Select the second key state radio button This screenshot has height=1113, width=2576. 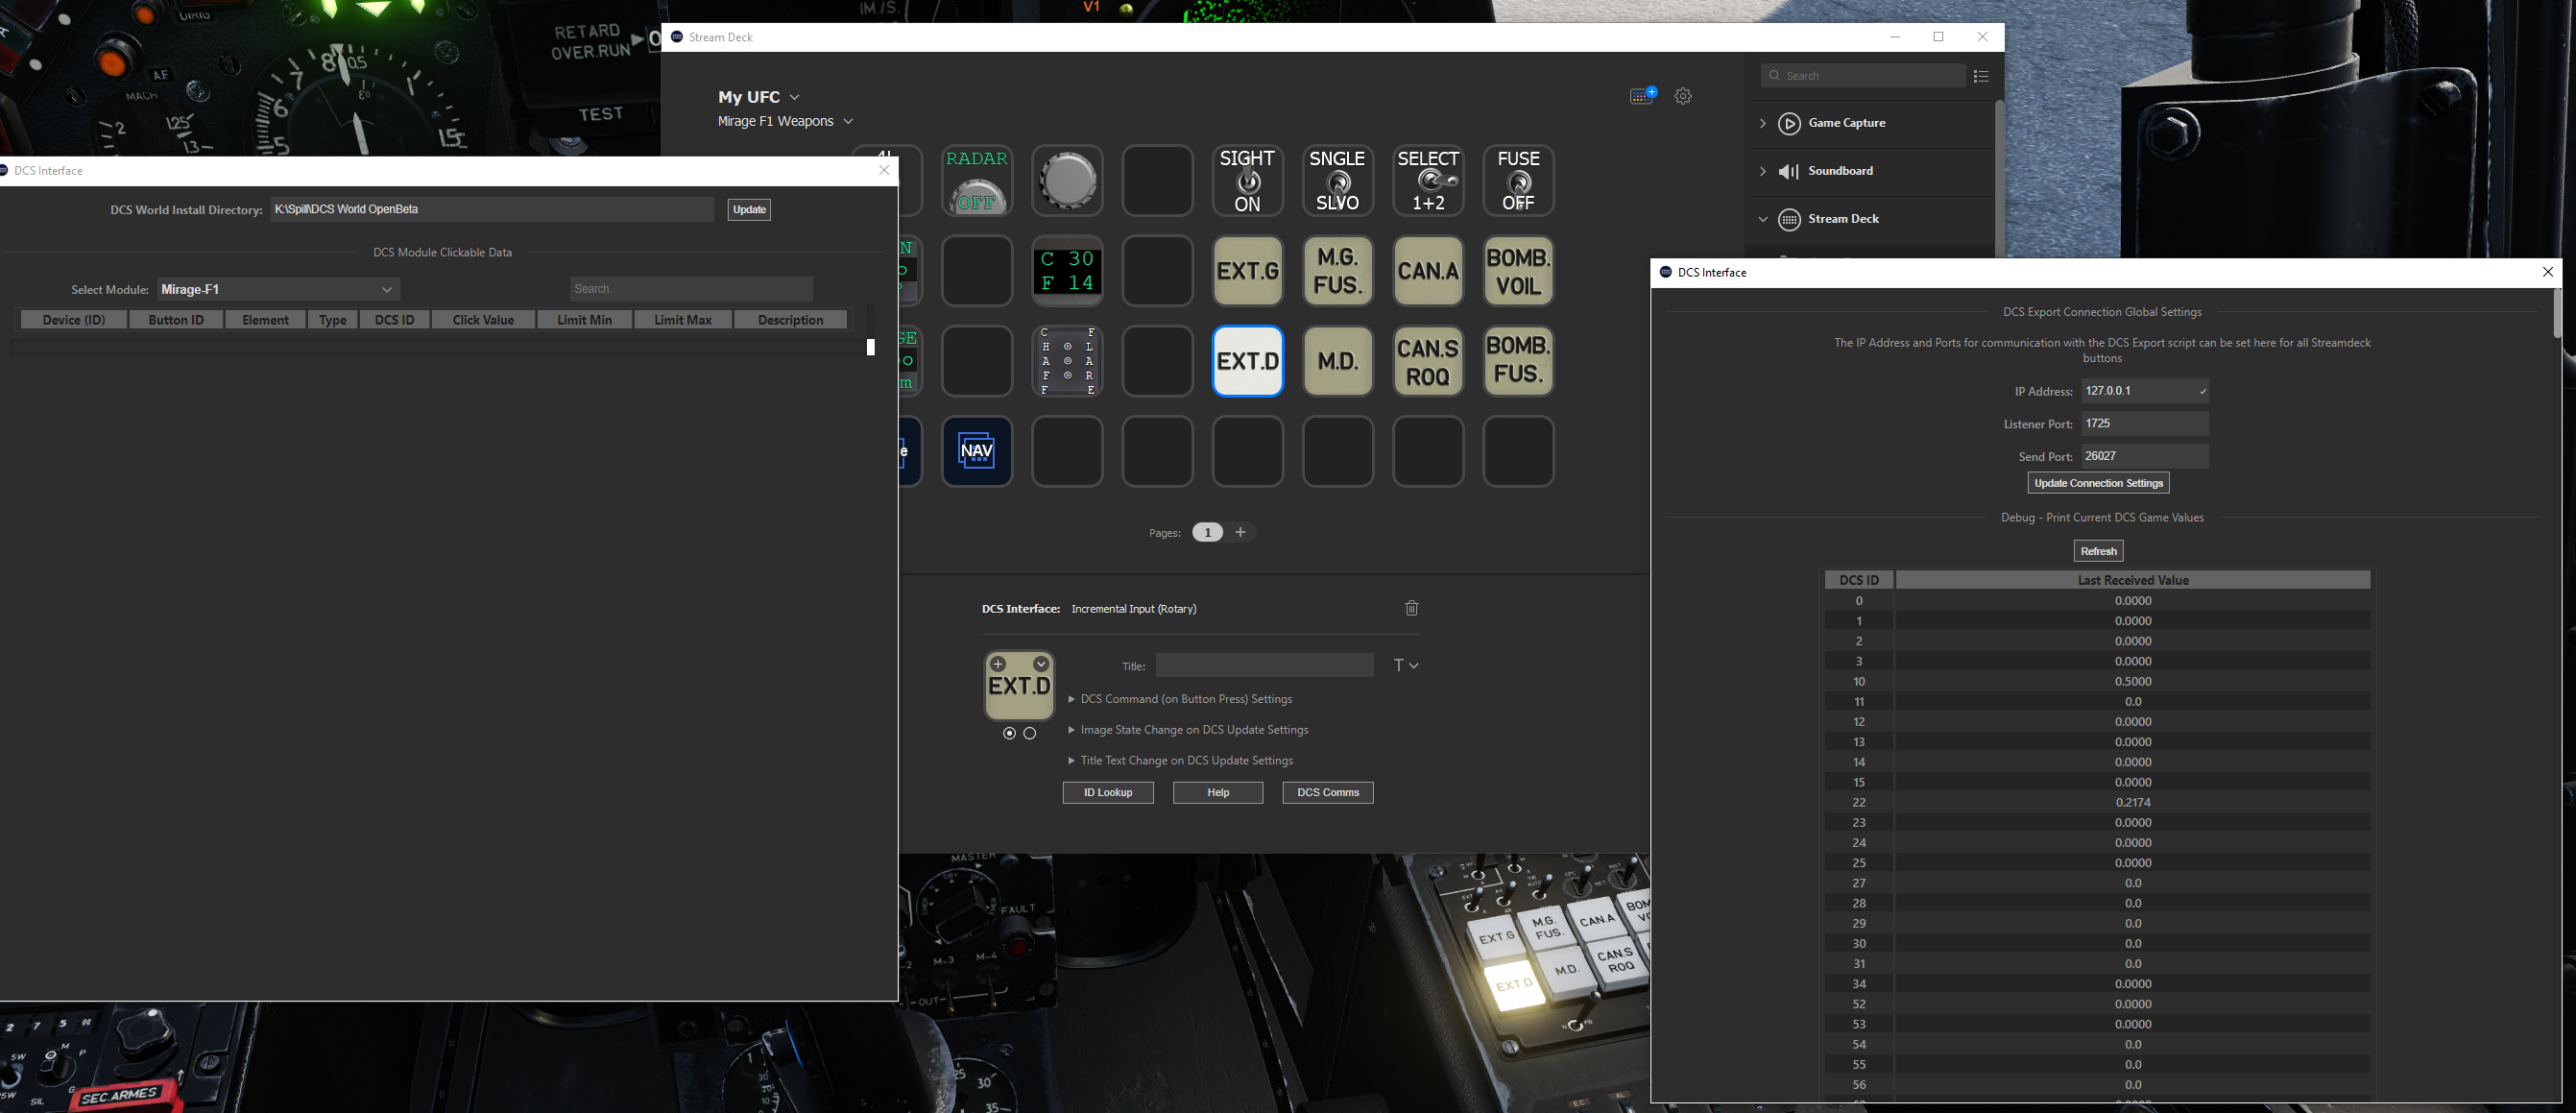pos(1029,733)
